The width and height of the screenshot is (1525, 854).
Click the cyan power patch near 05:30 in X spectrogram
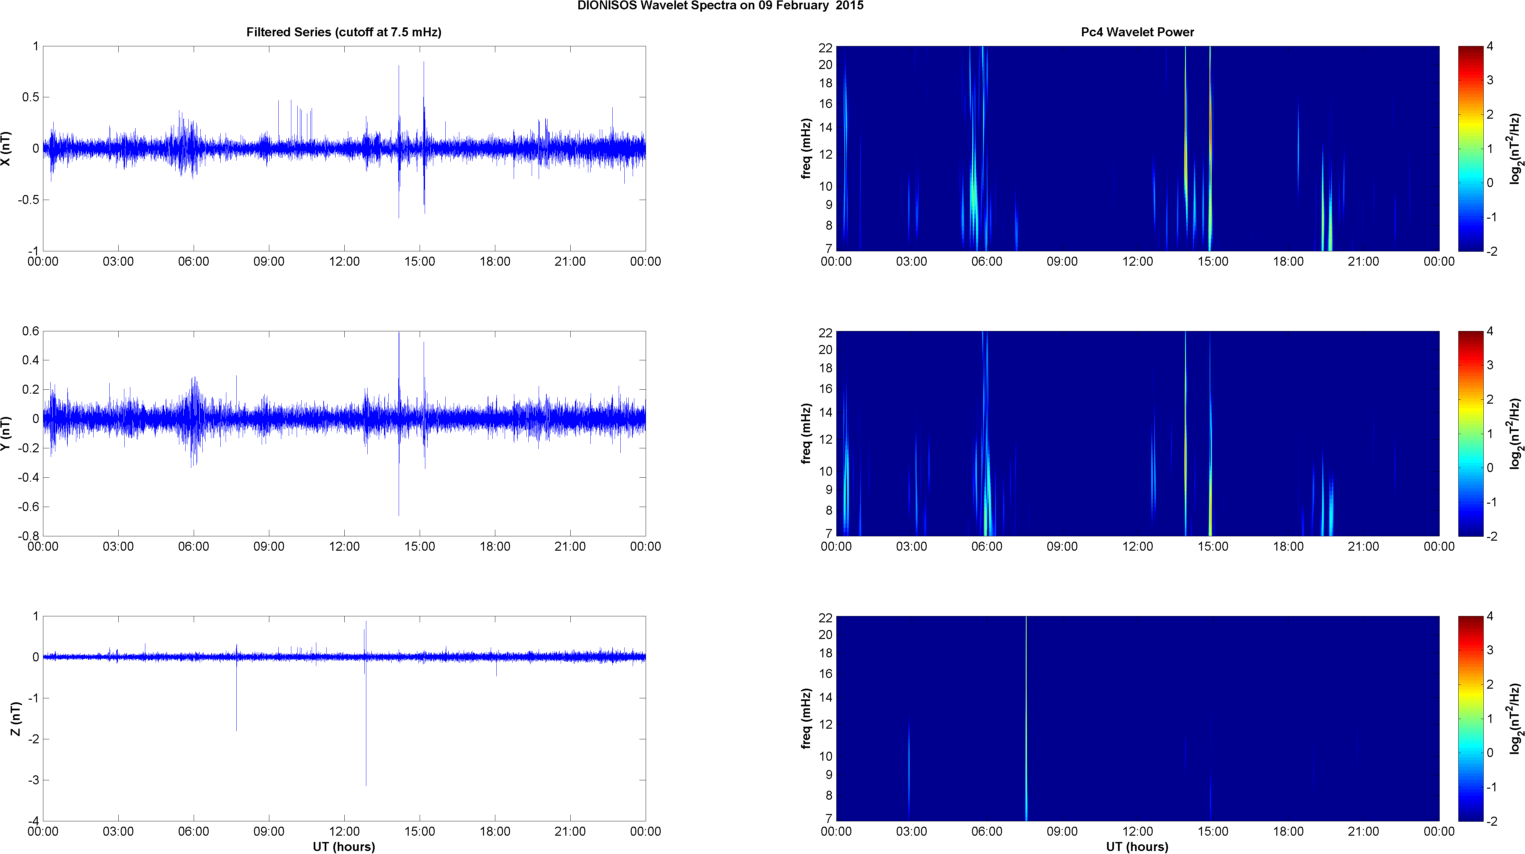[973, 190]
